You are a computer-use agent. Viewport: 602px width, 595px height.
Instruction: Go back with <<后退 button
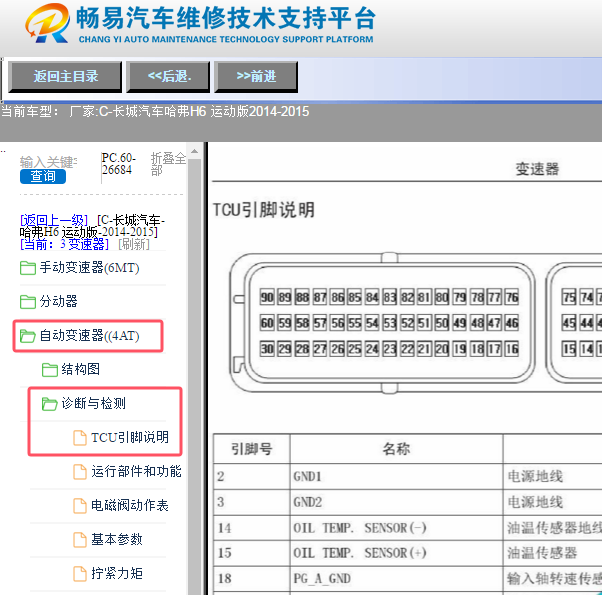pos(168,76)
